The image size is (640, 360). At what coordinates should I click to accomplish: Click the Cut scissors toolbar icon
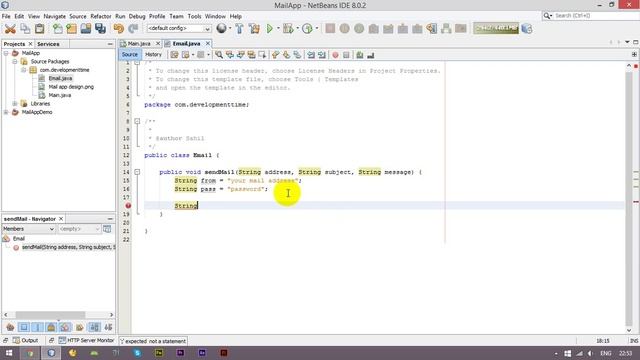[x=10, y=29]
